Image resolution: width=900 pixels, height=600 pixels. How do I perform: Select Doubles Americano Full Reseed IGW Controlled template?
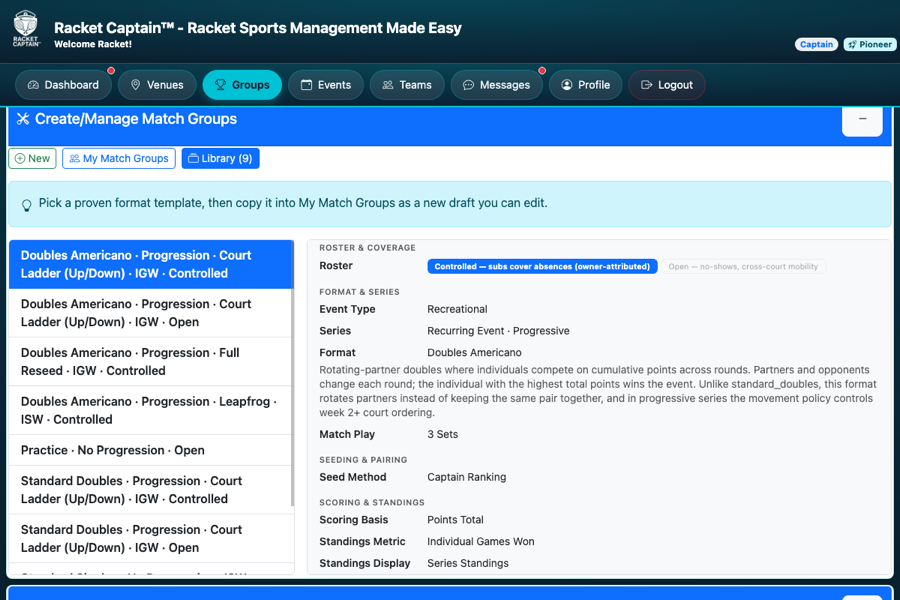[x=151, y=362]
